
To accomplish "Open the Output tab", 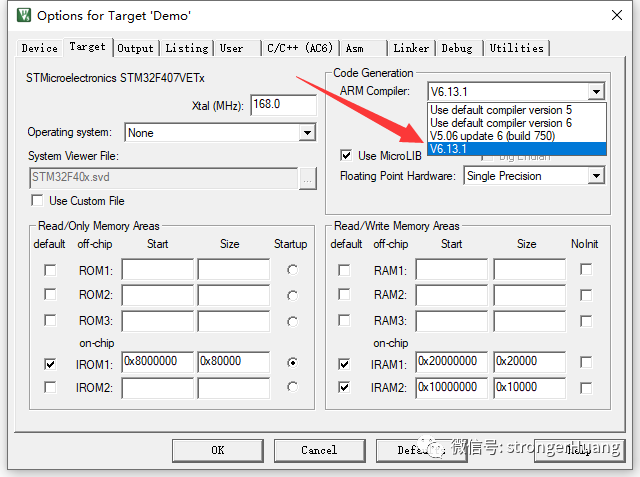I will [x=136, y=48].
